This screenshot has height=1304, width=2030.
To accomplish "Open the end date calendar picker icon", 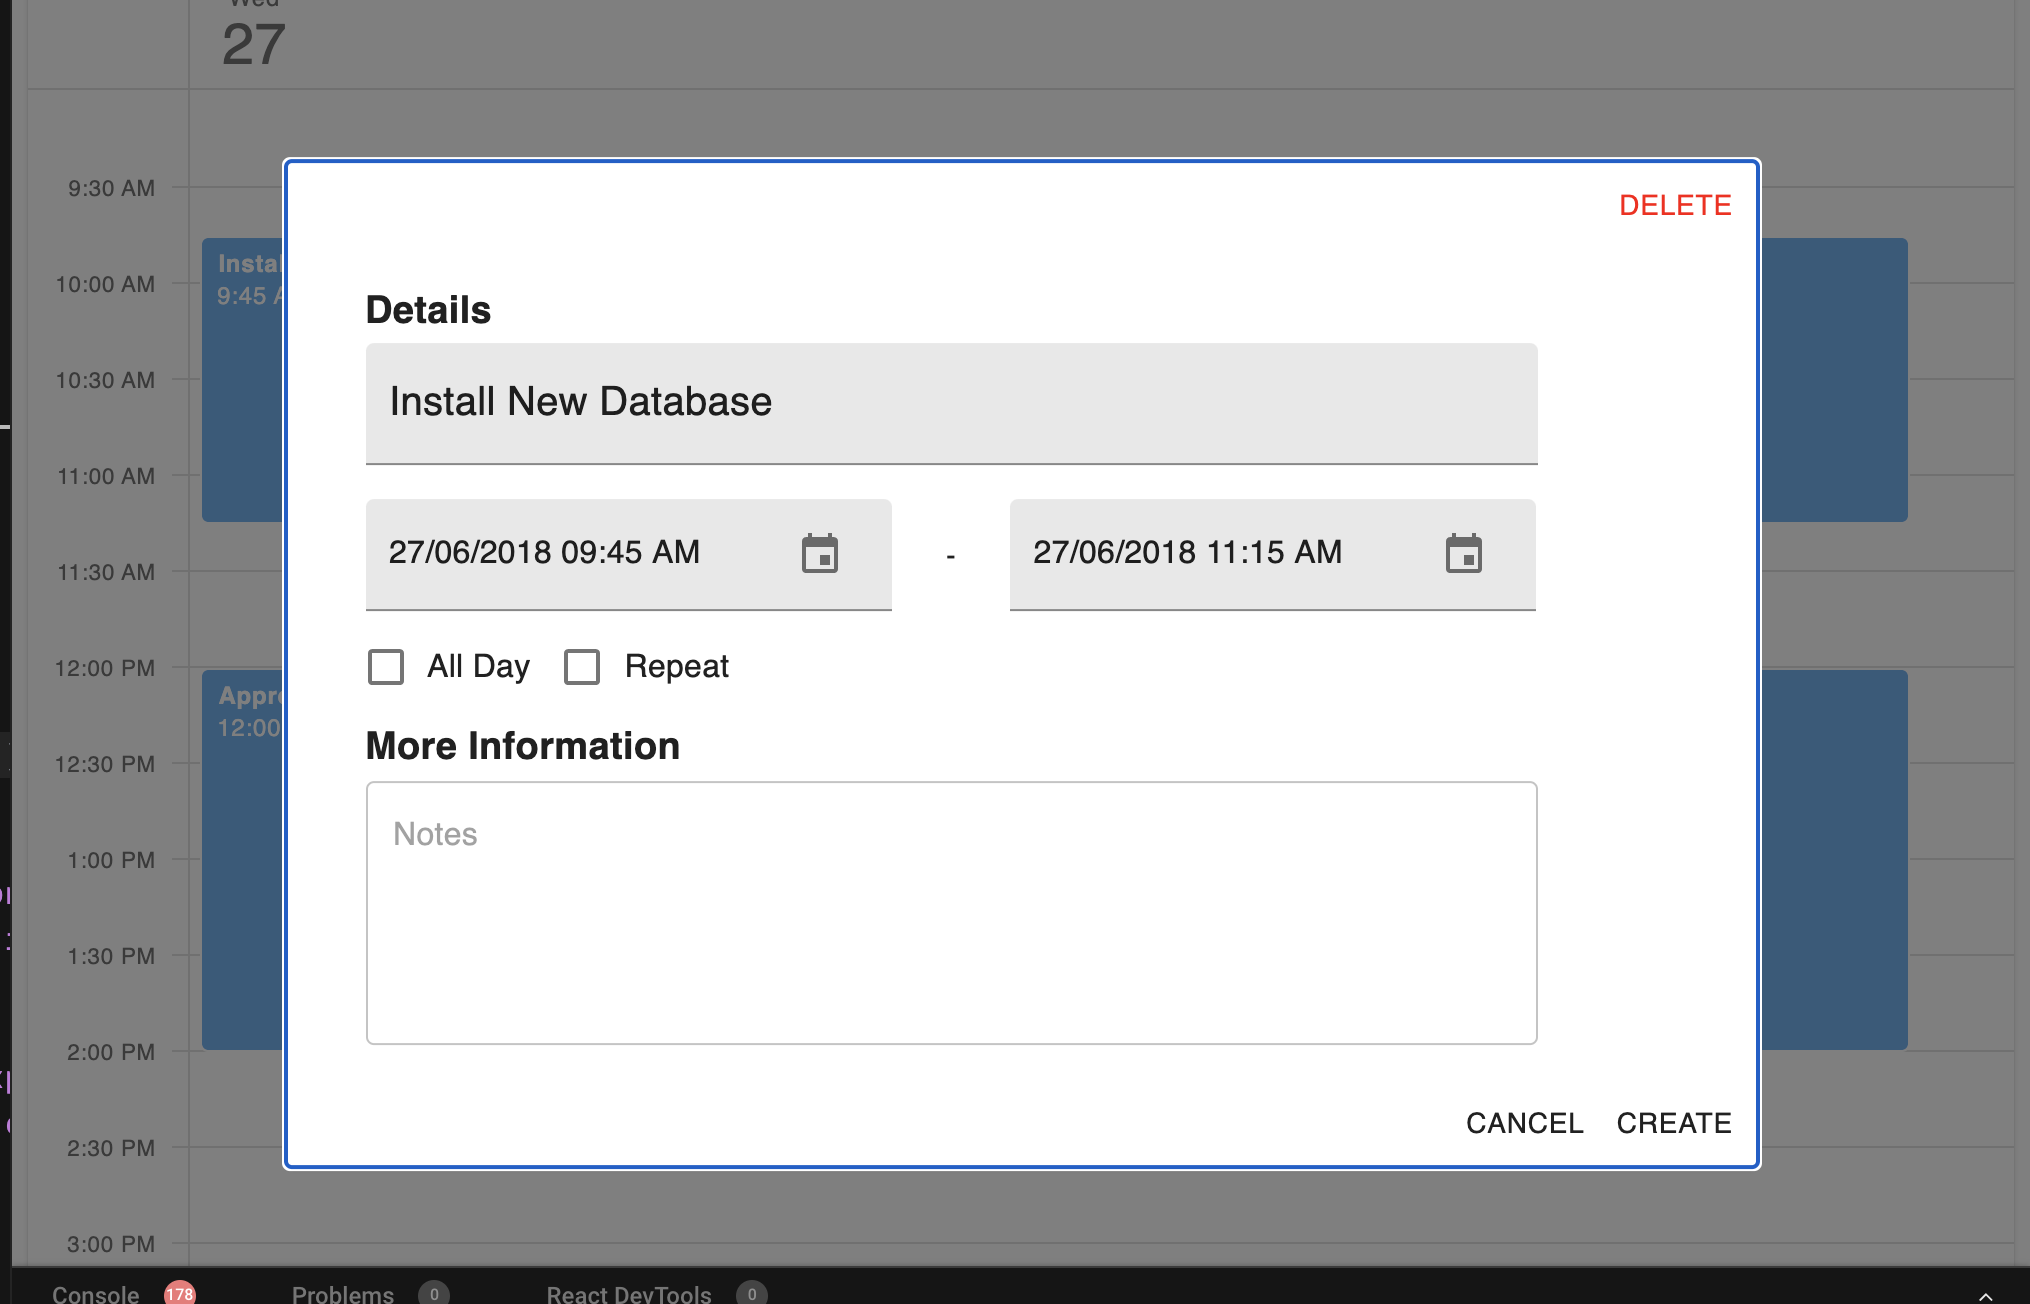I will tap(1465, 553).
